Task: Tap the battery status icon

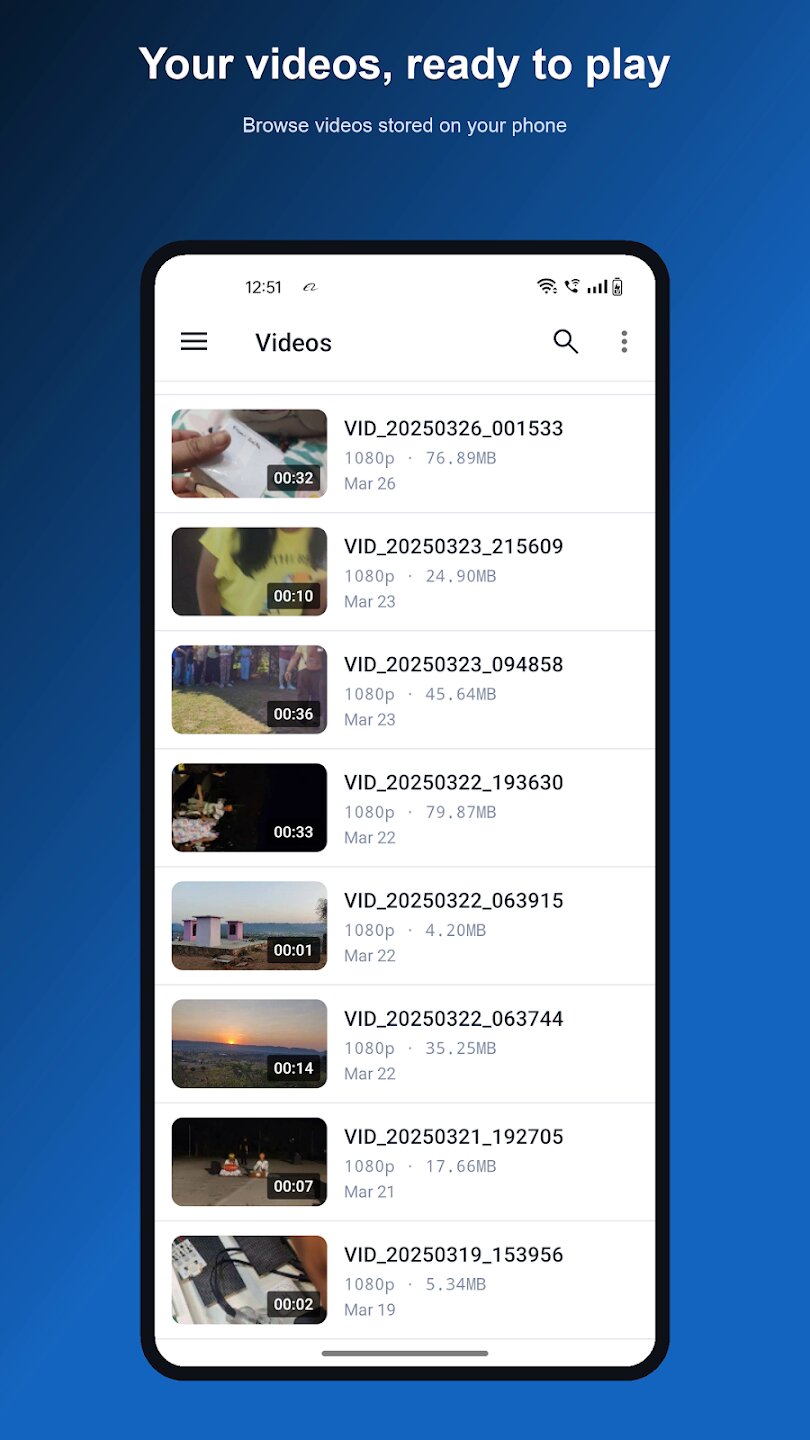Action: click(618, 287)
